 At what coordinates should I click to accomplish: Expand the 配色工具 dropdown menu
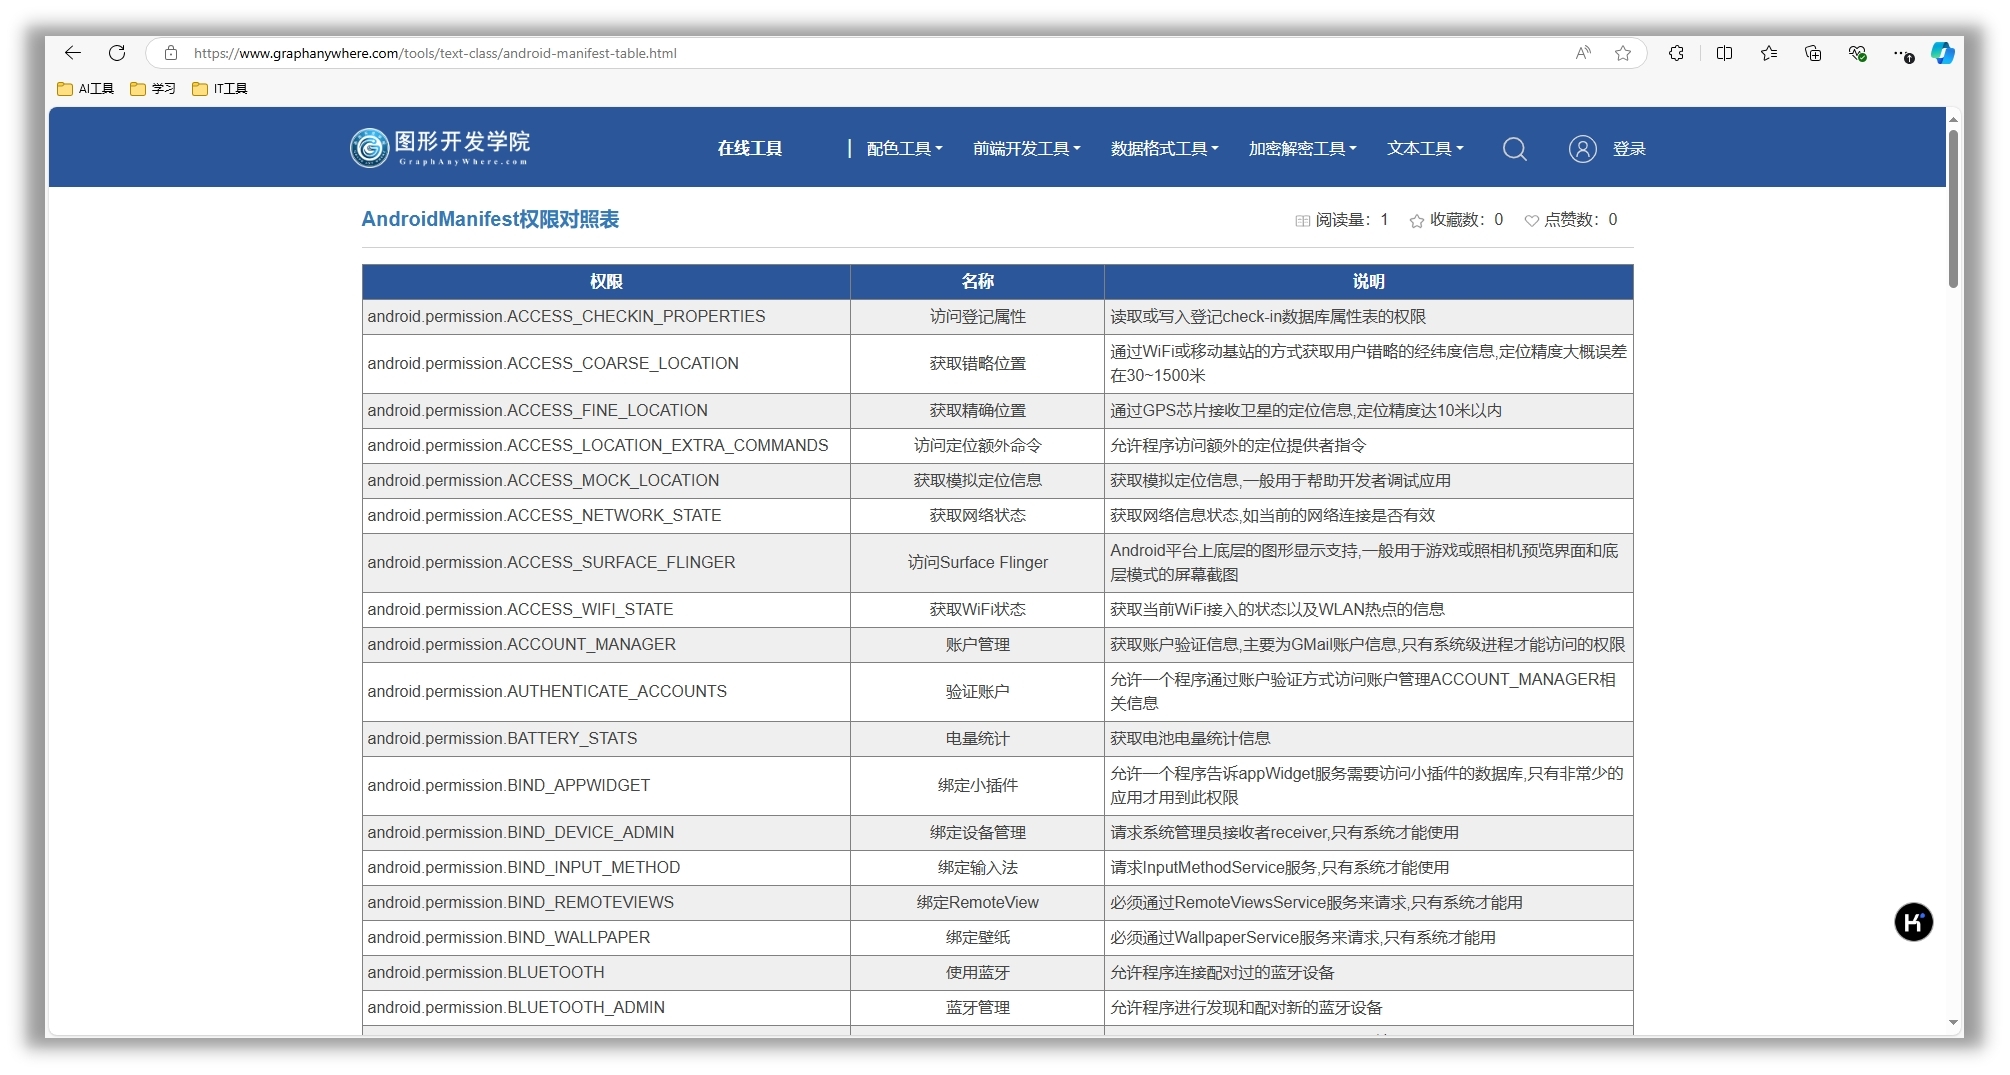tap(904, 149)
